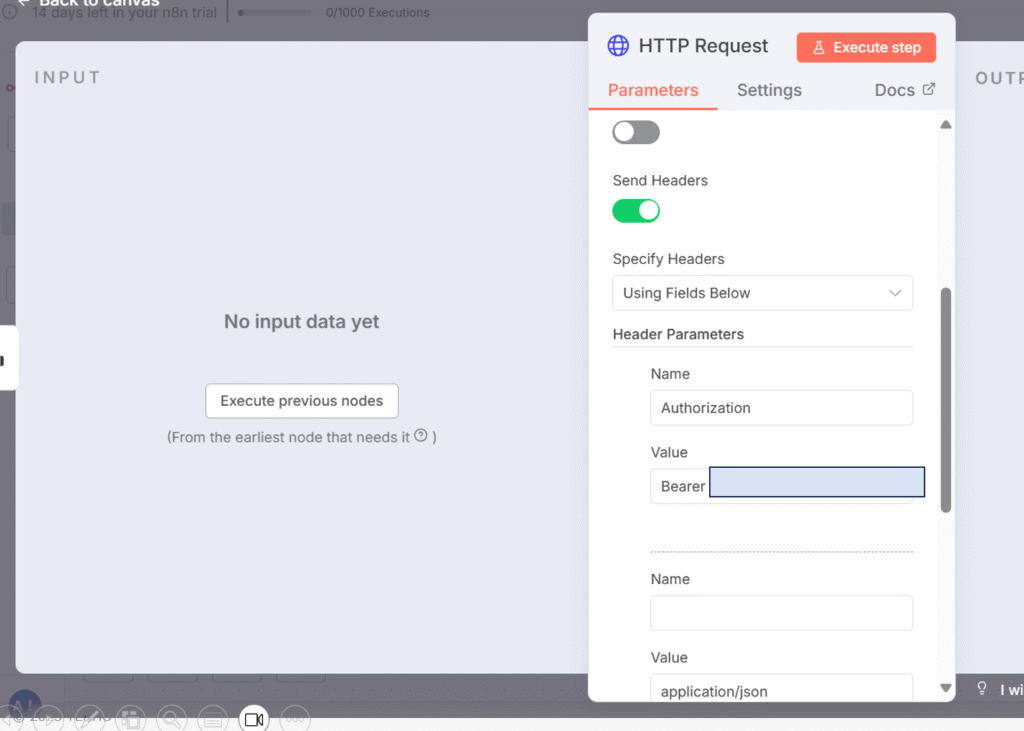
Task: Click the pen icon in bottom toolbar
Action: [89, 718]
